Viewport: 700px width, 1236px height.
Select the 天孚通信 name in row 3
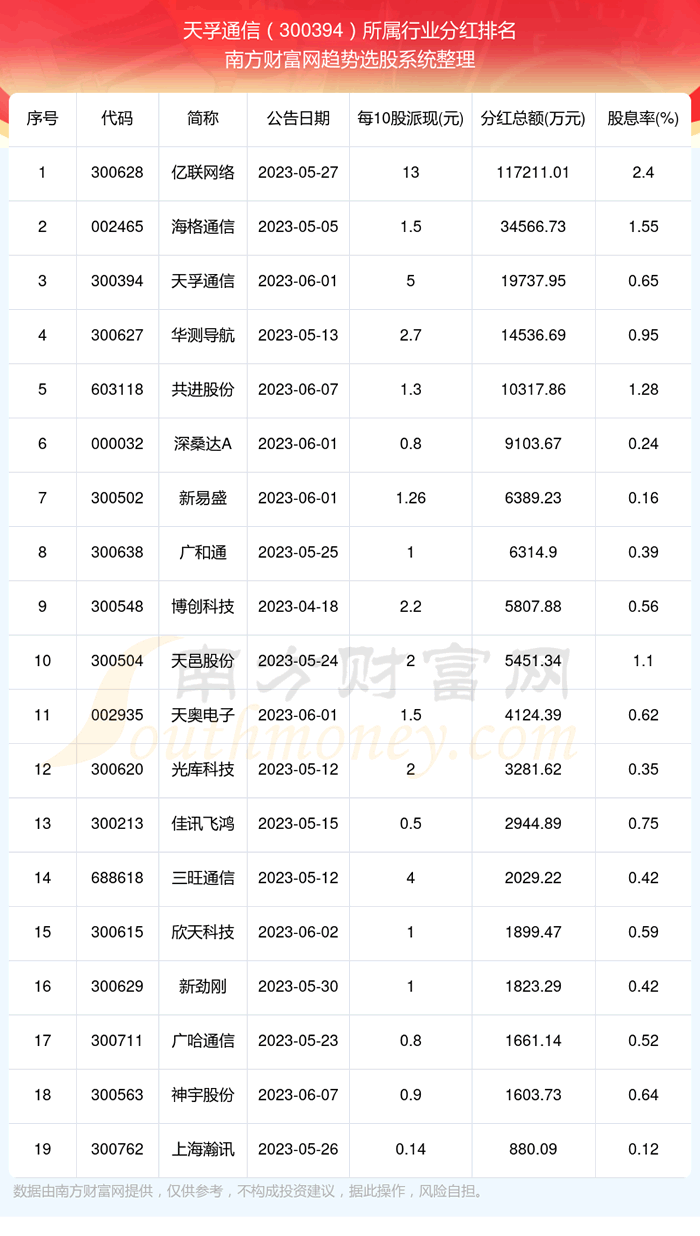coord(203,281)
